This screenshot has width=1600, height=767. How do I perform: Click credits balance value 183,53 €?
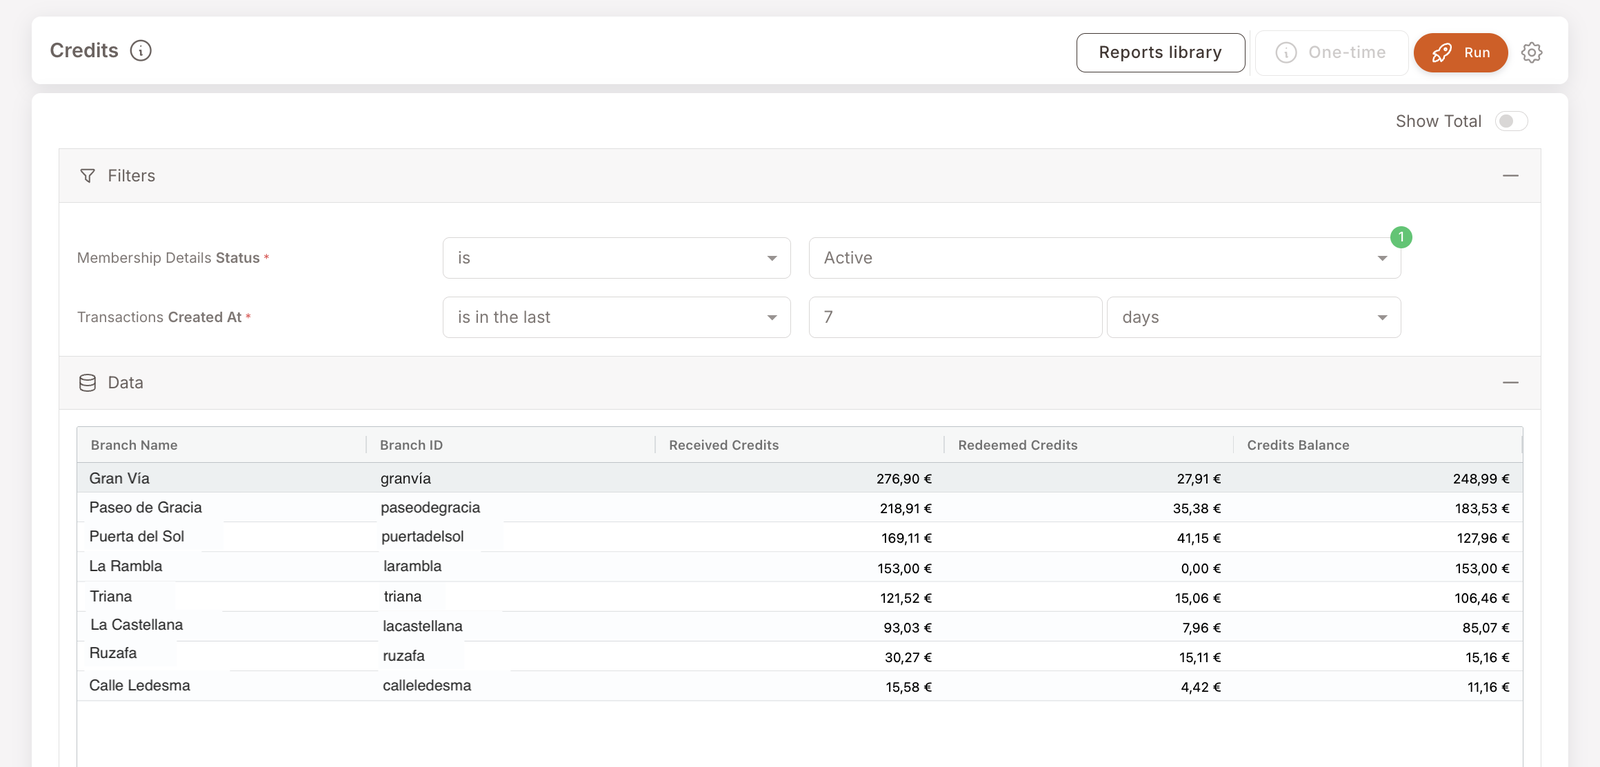tap(1483, 508)
